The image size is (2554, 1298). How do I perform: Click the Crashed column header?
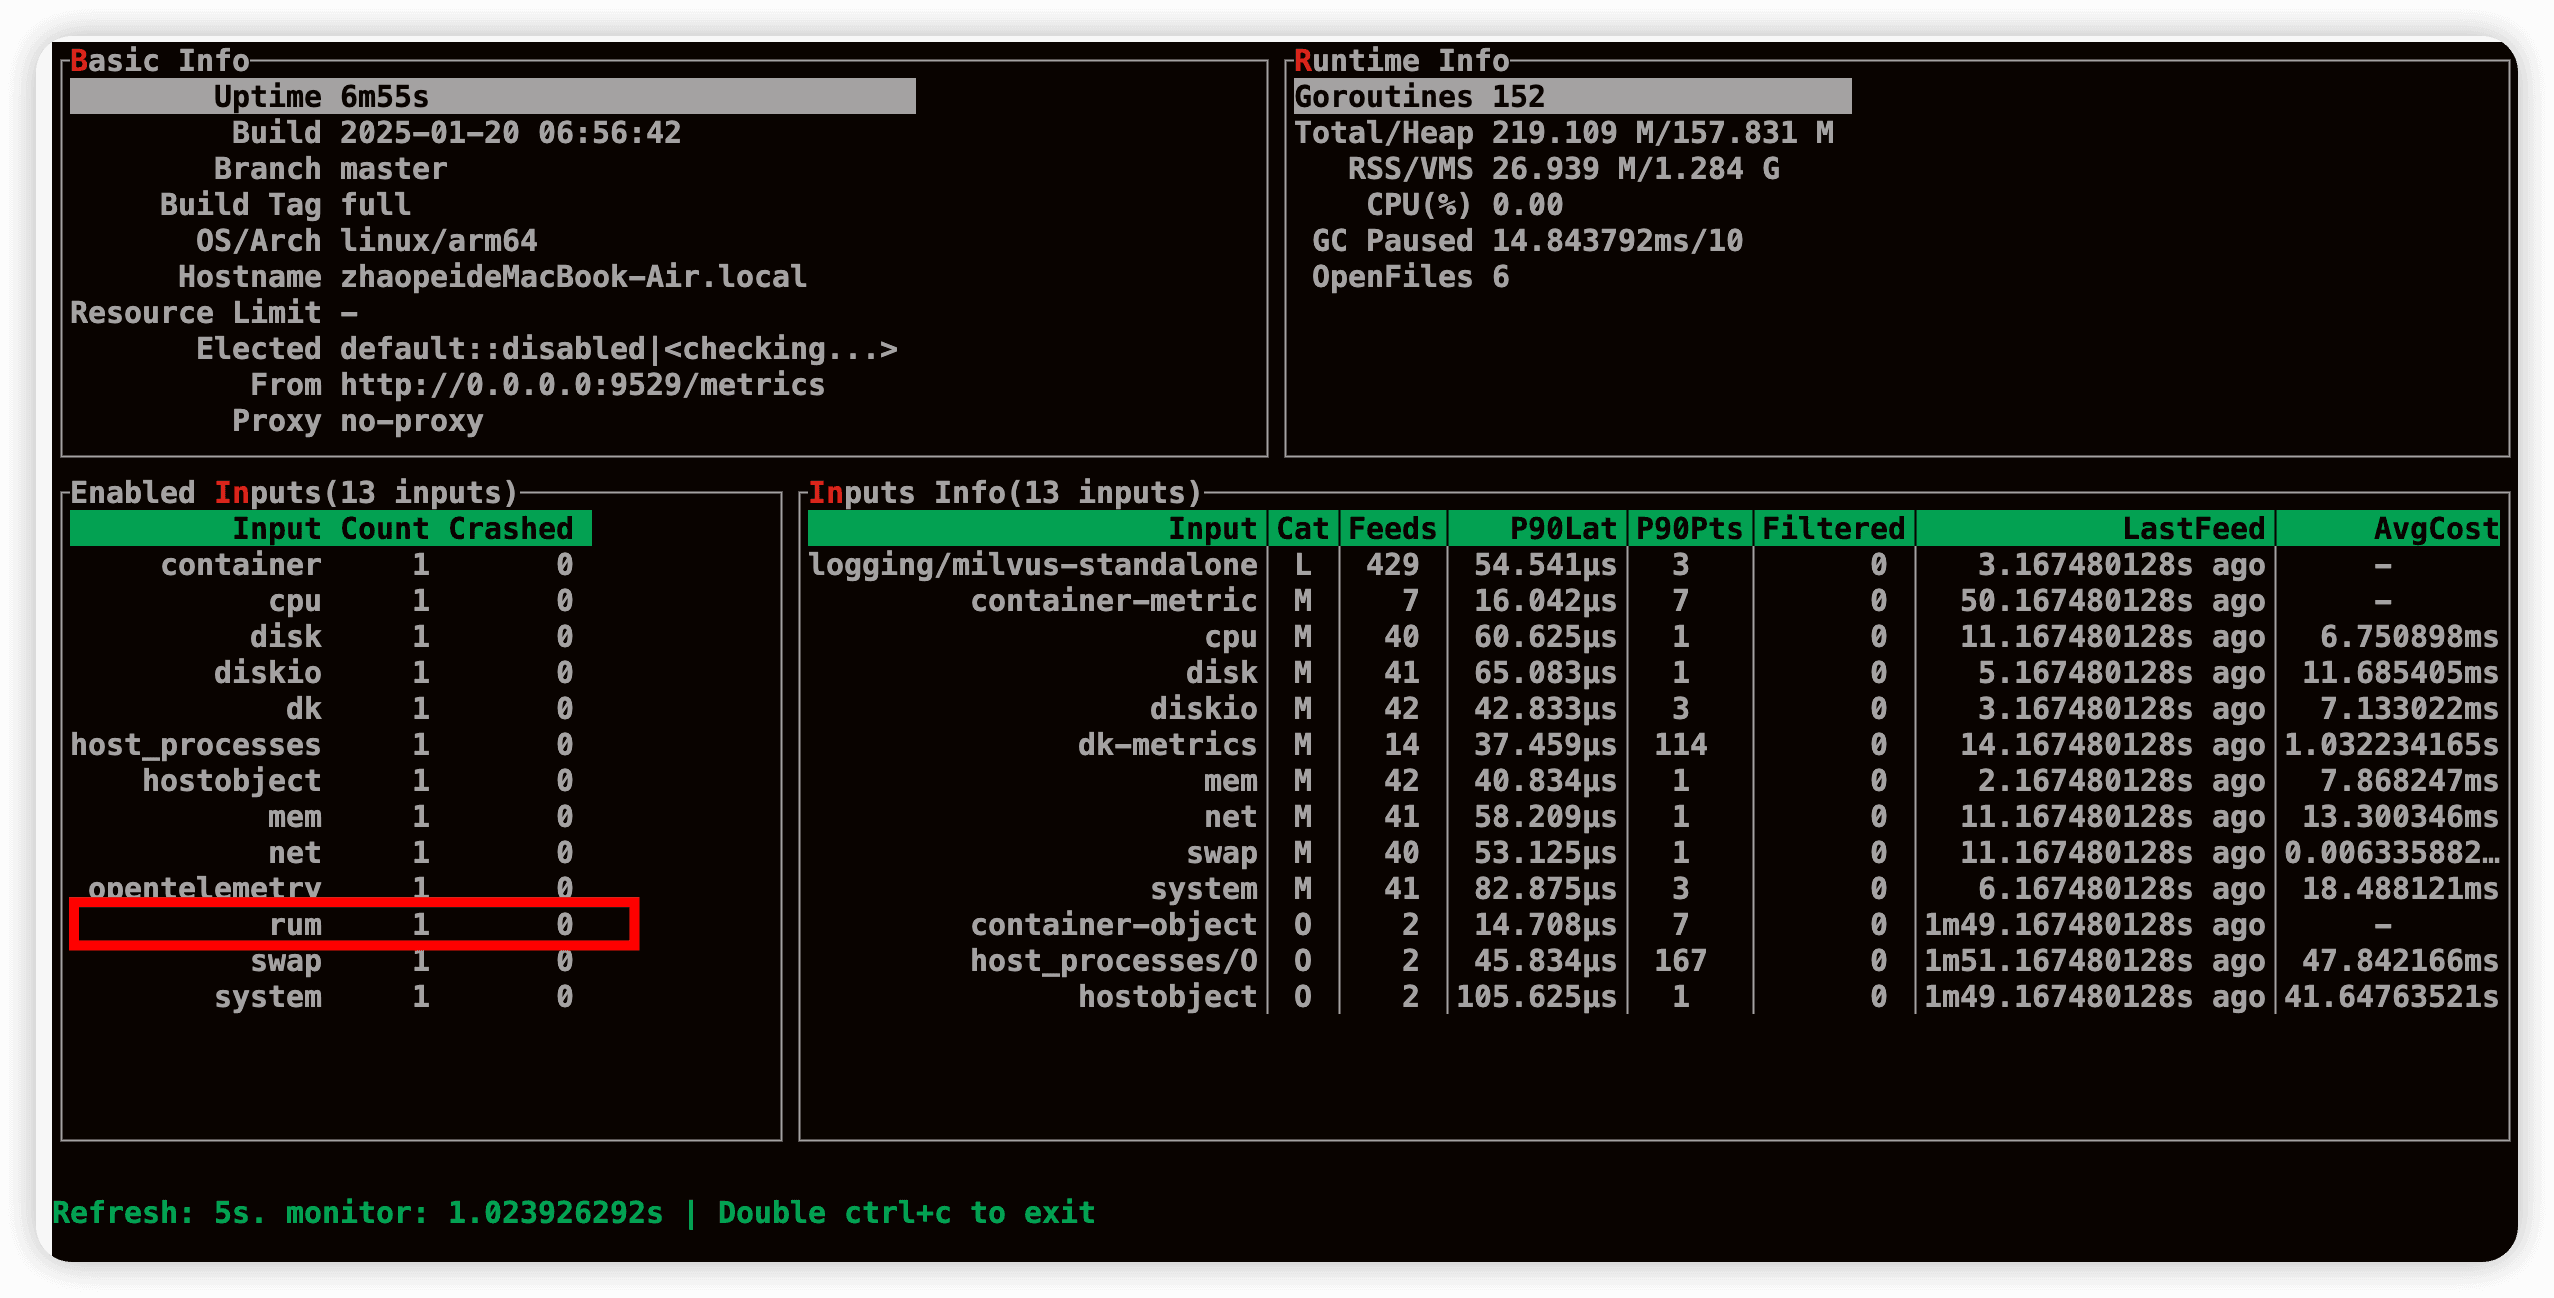click(510, 529)
